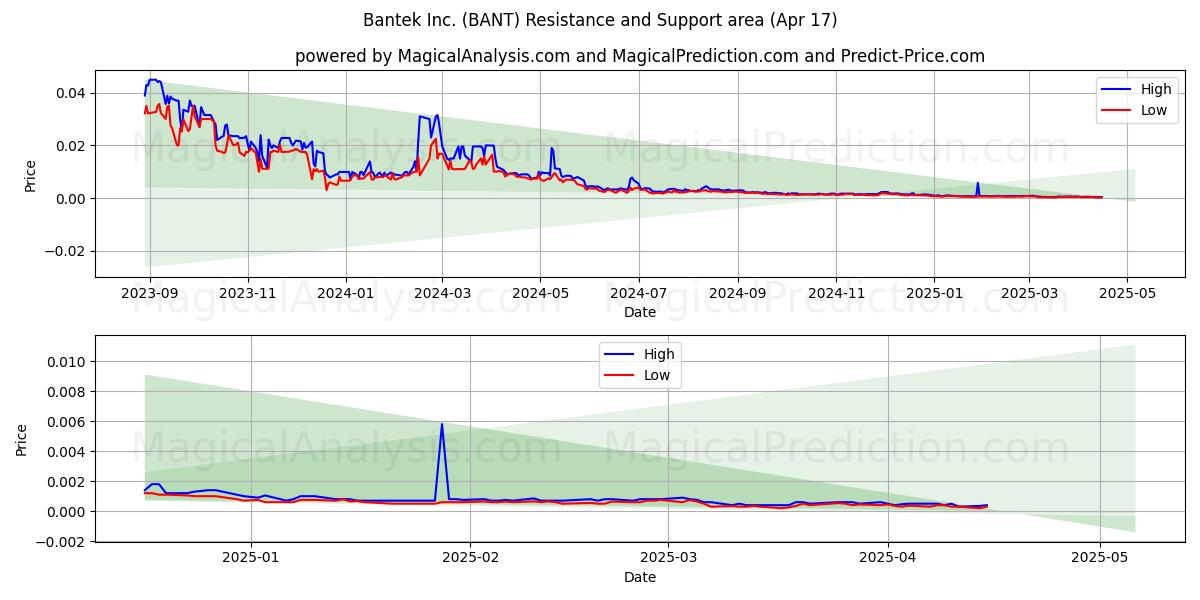Click the blue High spike peak in bottom chart
Screen dimensions: 1200x600
pyautogui.click(x=442, y=424)
